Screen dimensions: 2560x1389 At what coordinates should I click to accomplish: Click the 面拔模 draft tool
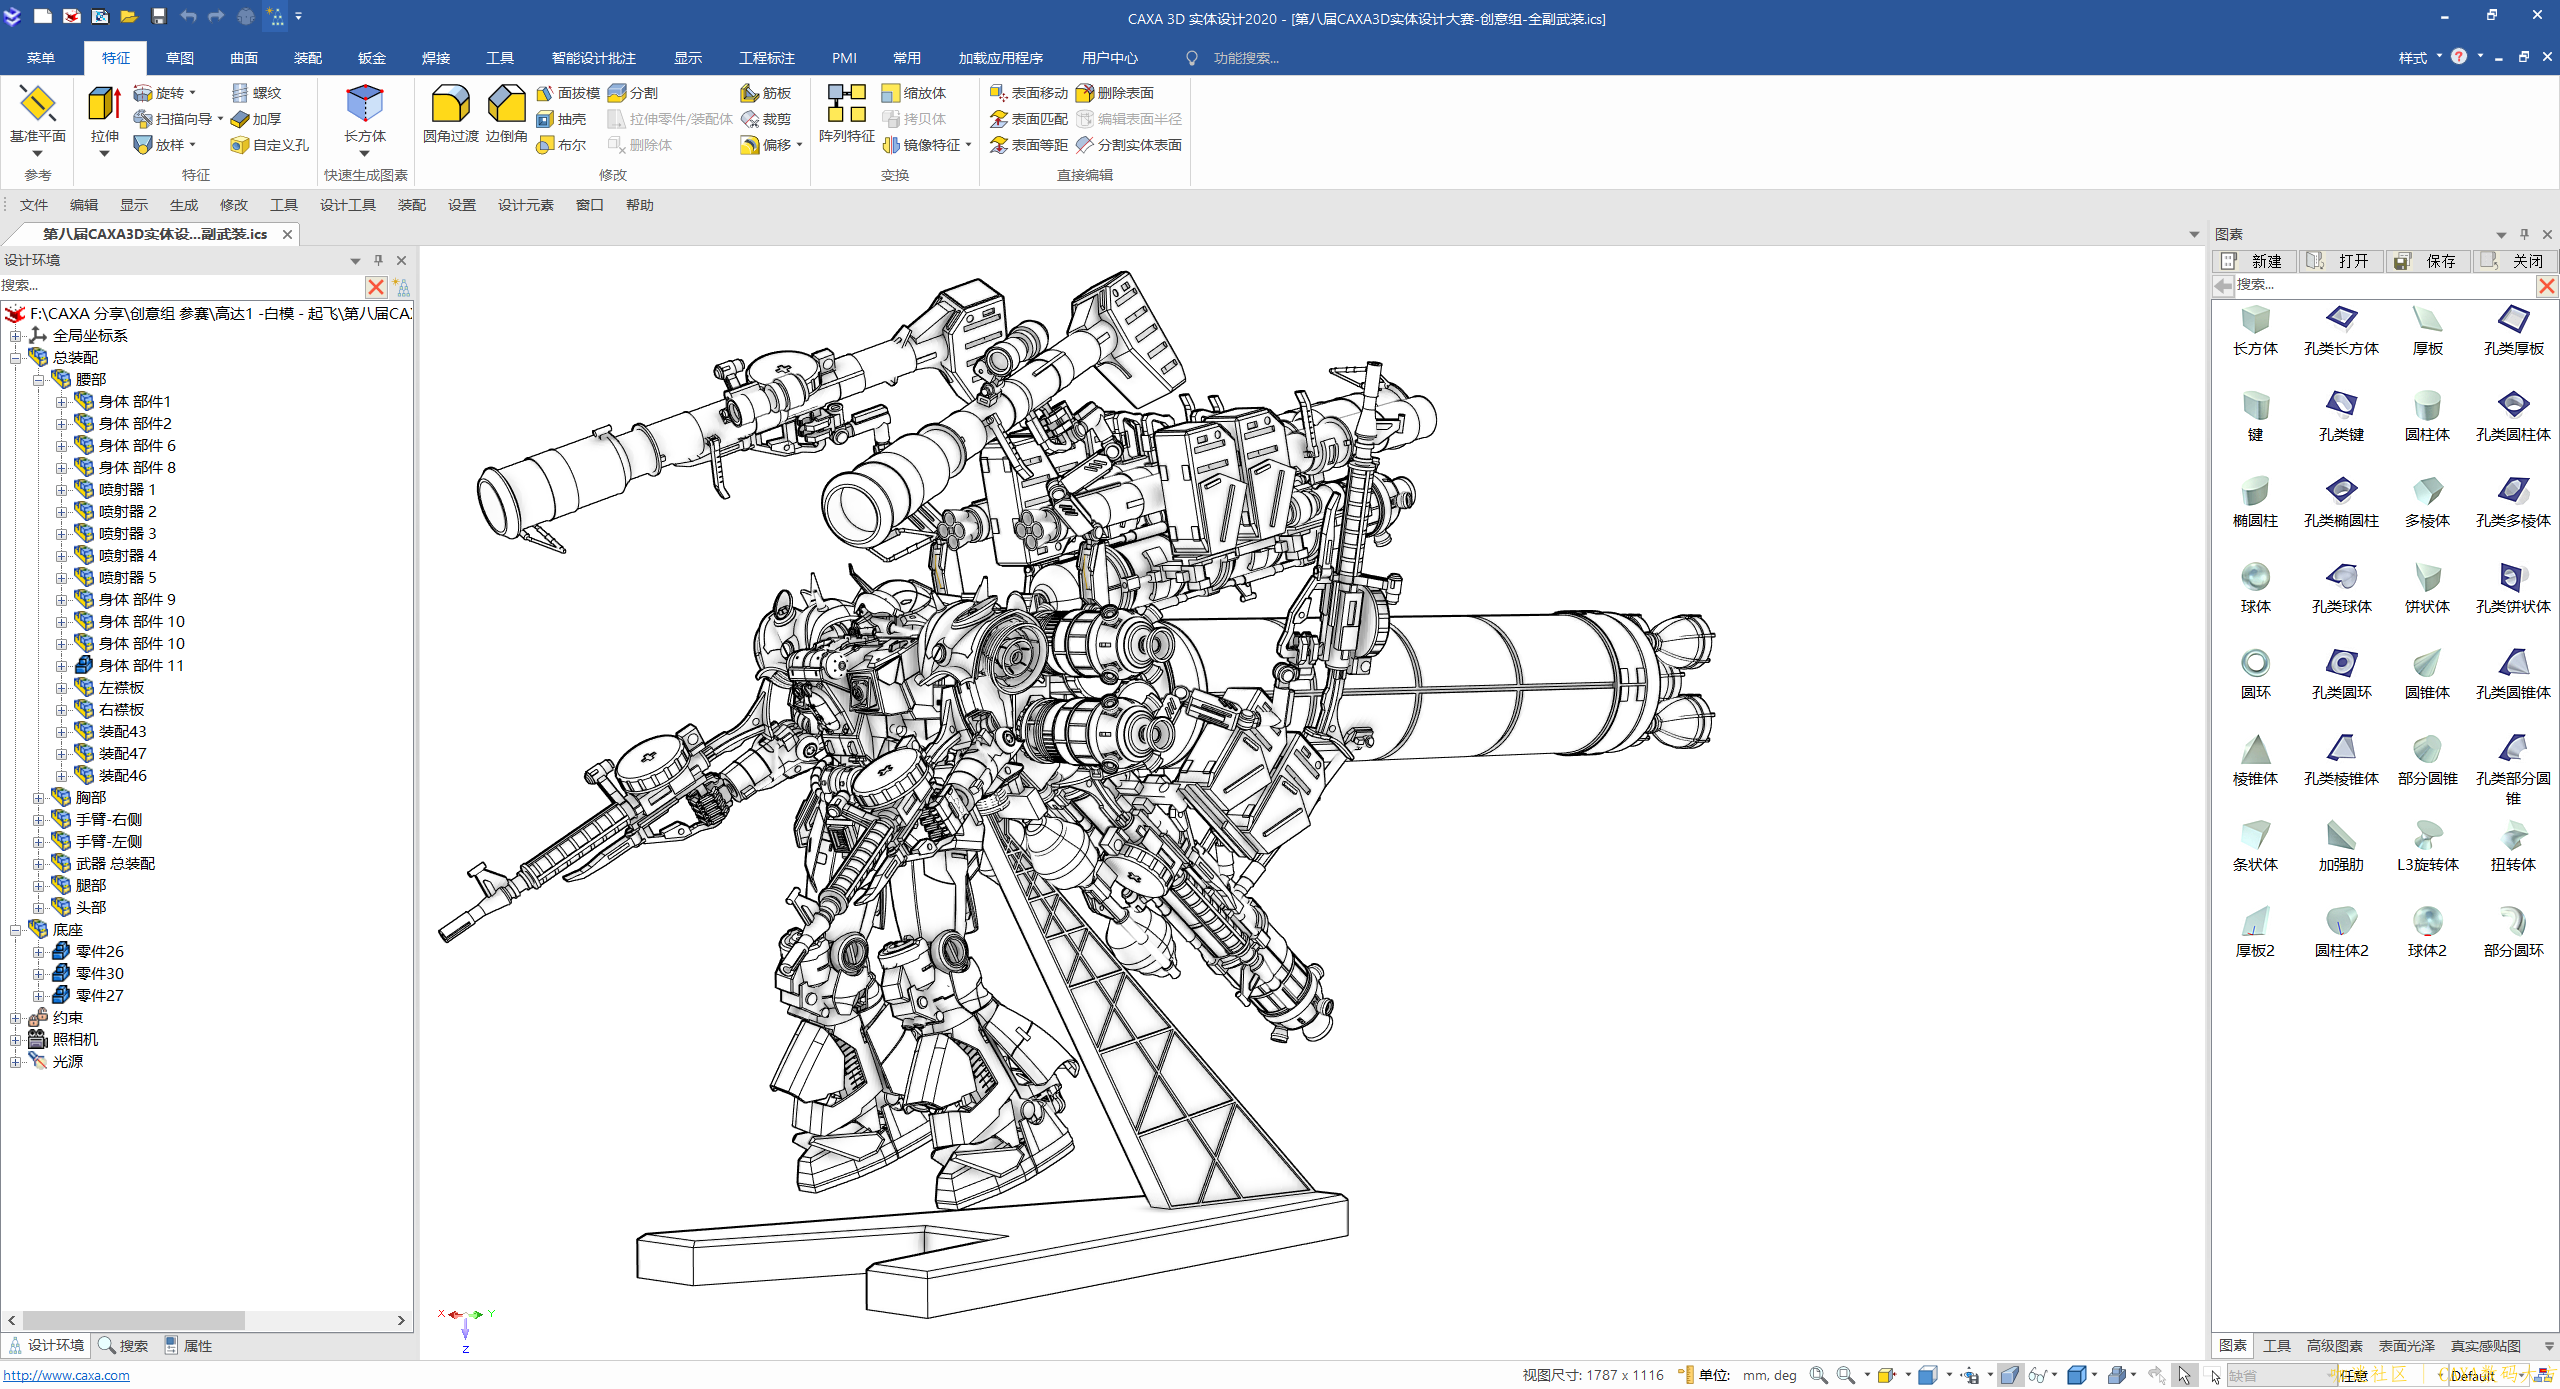(x=568, y=93)
